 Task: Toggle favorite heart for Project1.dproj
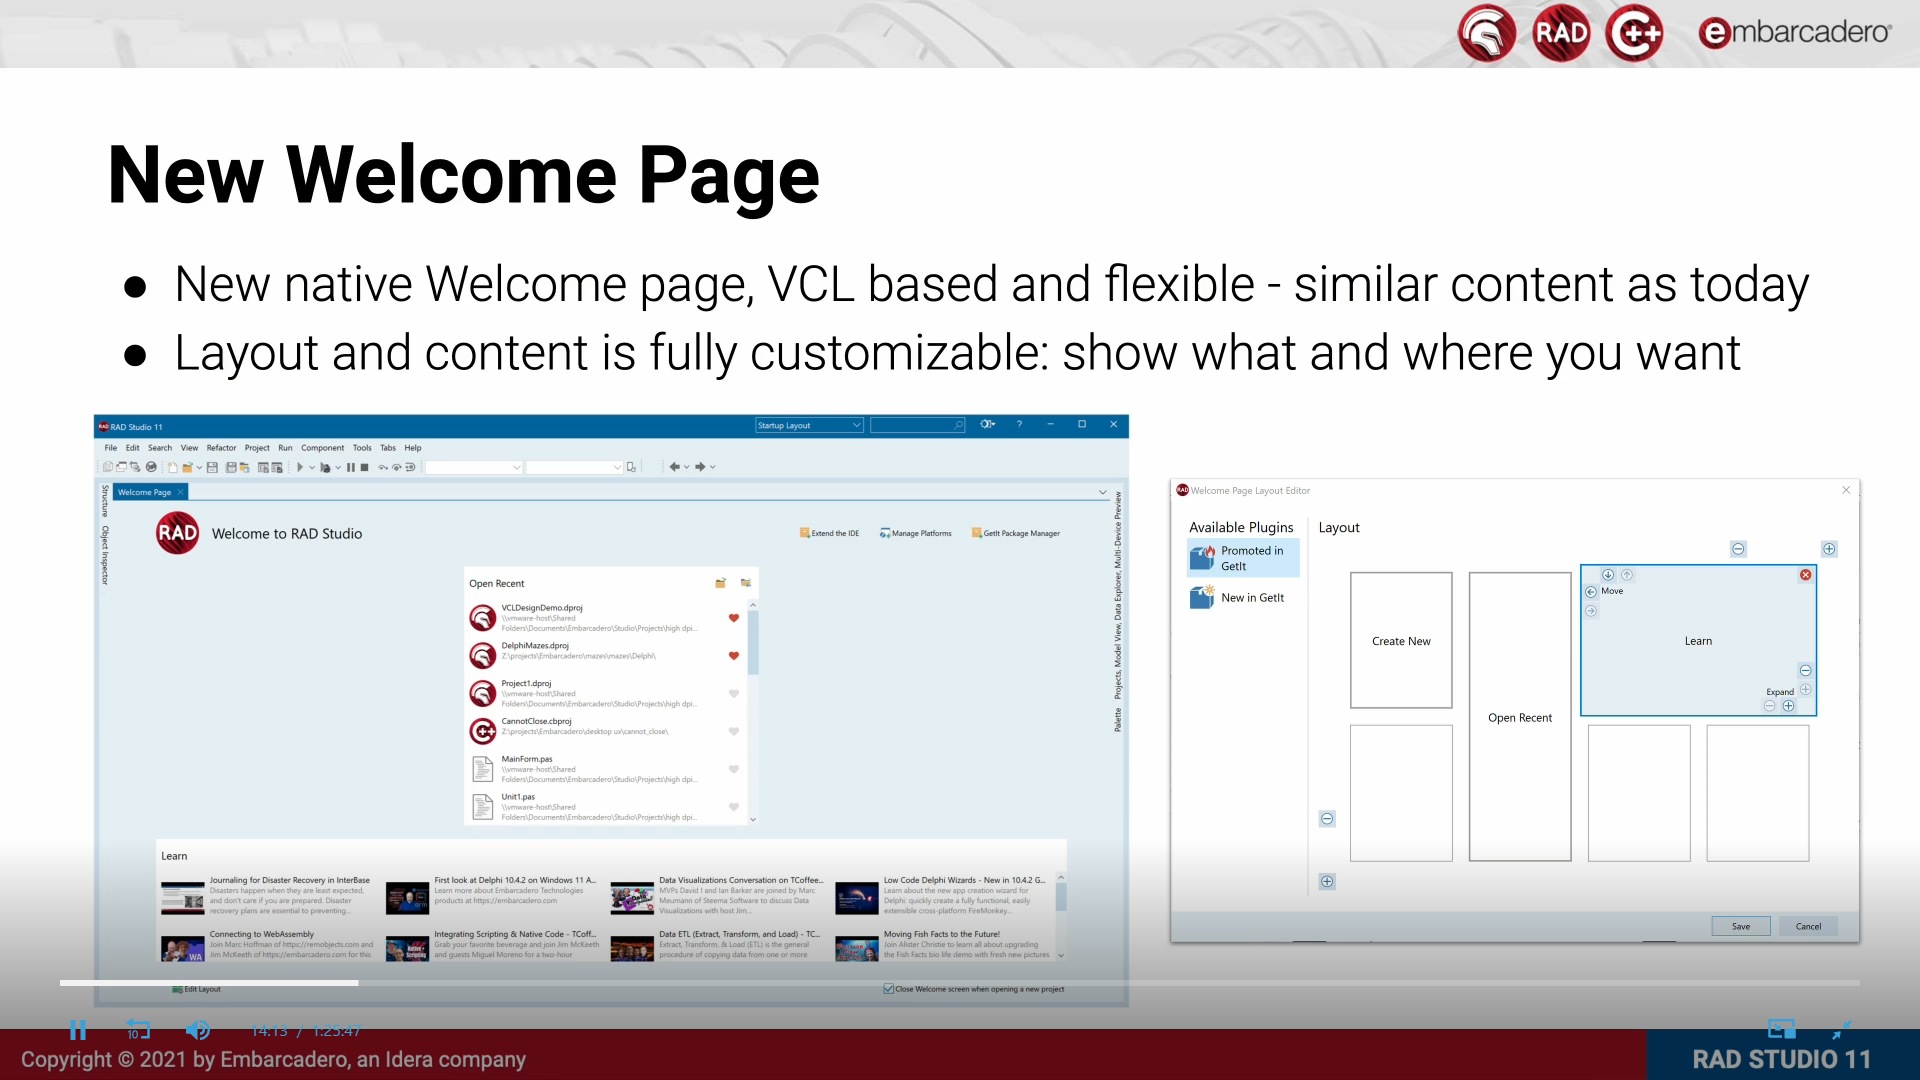[733, 694]
